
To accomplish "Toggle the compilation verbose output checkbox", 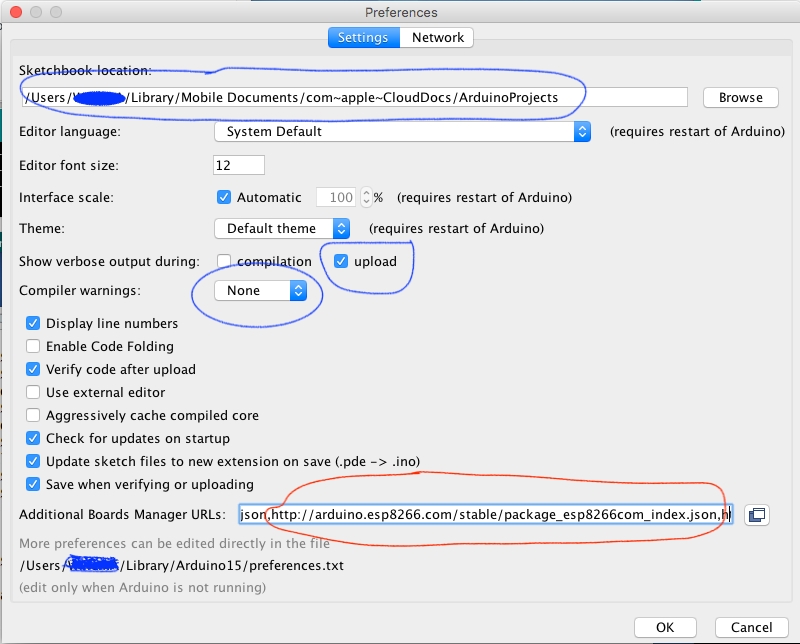I will click(225, 262).
